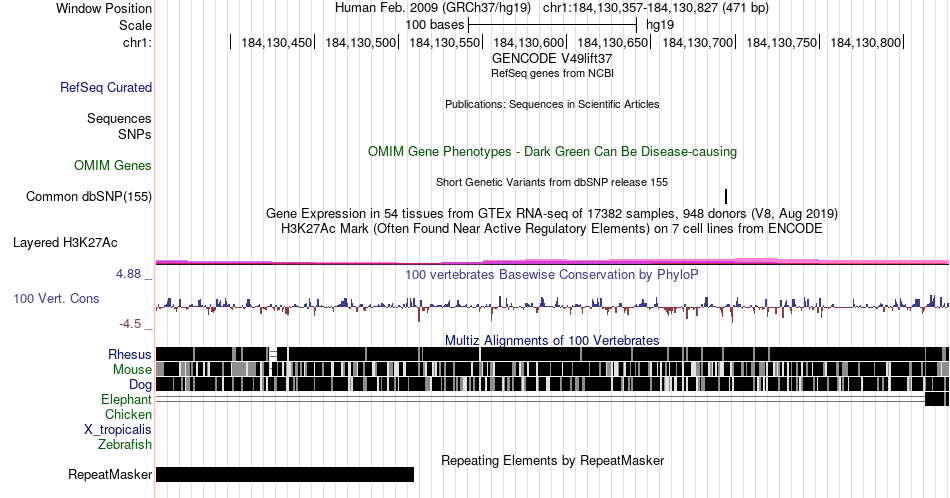Click the chr1:184,130,357-184,130,827 position text

(x=656, y=8)
